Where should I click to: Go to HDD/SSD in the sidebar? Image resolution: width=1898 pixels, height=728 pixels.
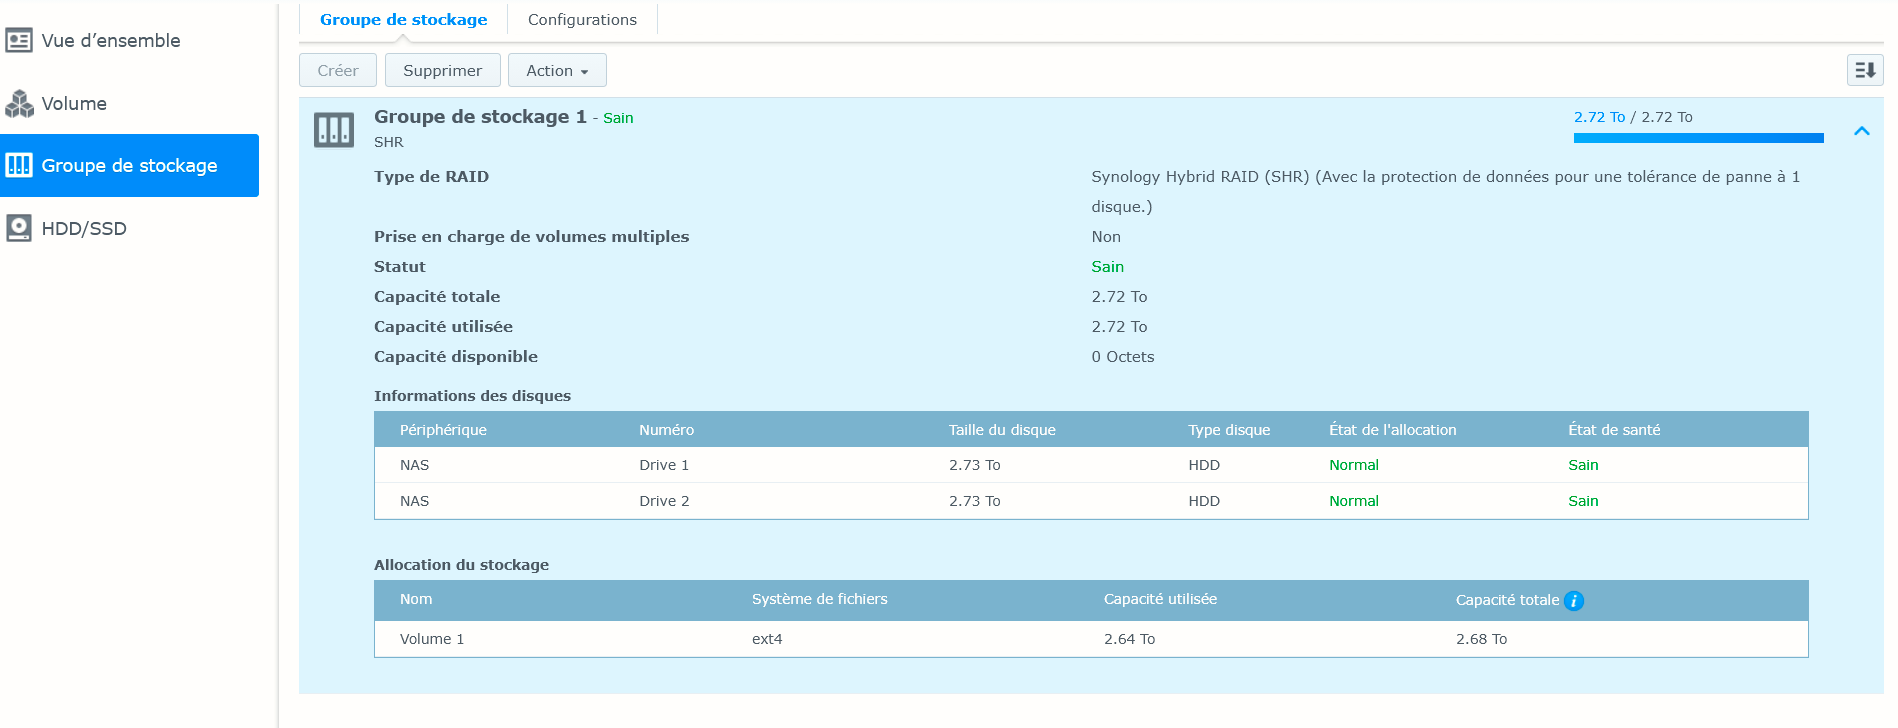(84, 229)
